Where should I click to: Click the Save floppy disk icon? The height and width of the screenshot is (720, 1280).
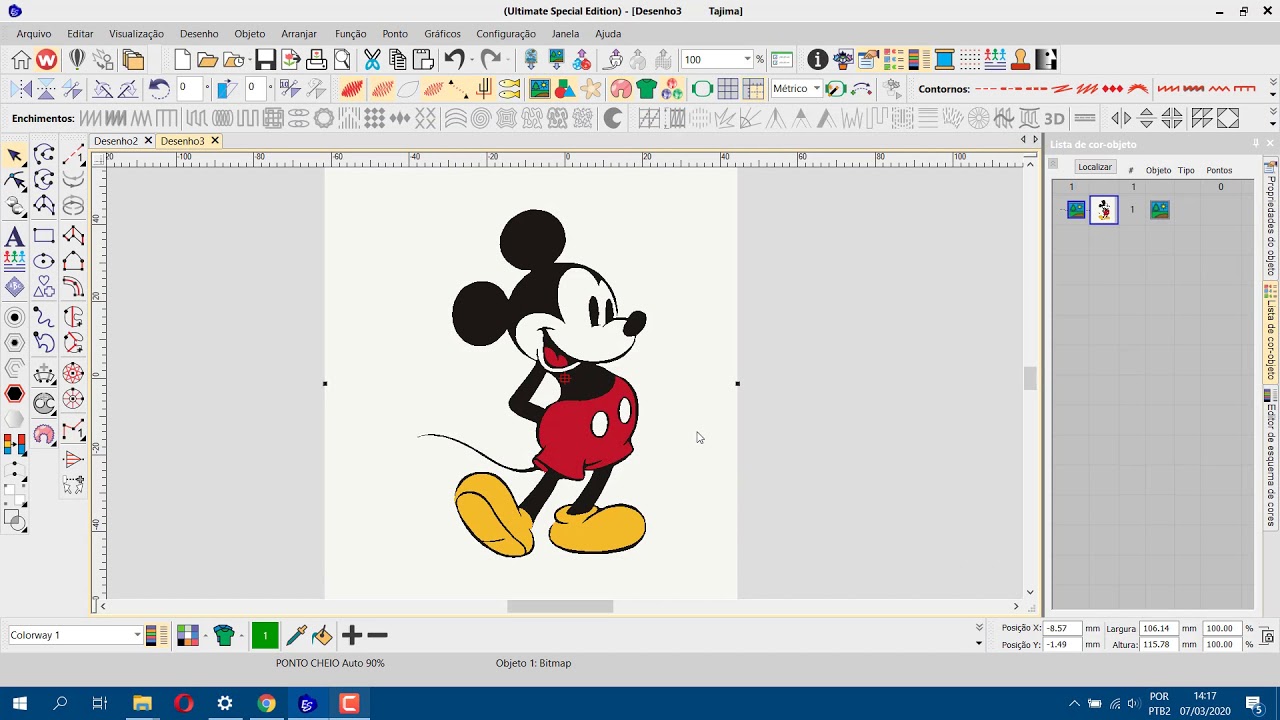point(265,60)
